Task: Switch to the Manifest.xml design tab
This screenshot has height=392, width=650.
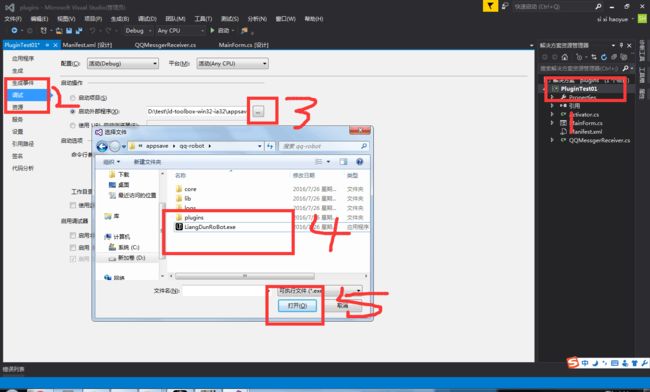Action: (87, 45)
